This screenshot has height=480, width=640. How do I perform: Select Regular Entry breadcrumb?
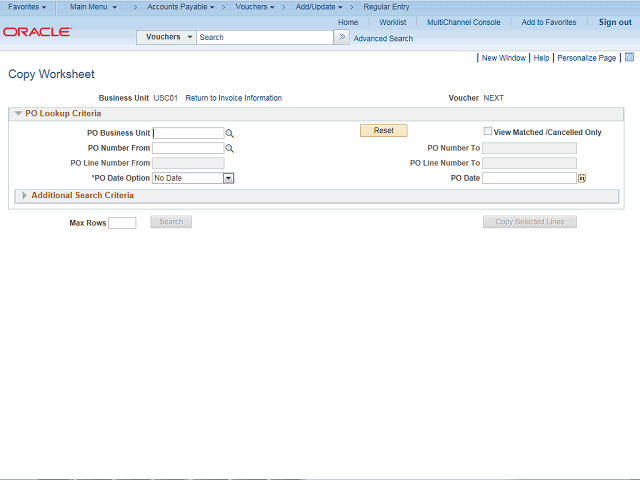pyautogui.click(x=386, y=7)
